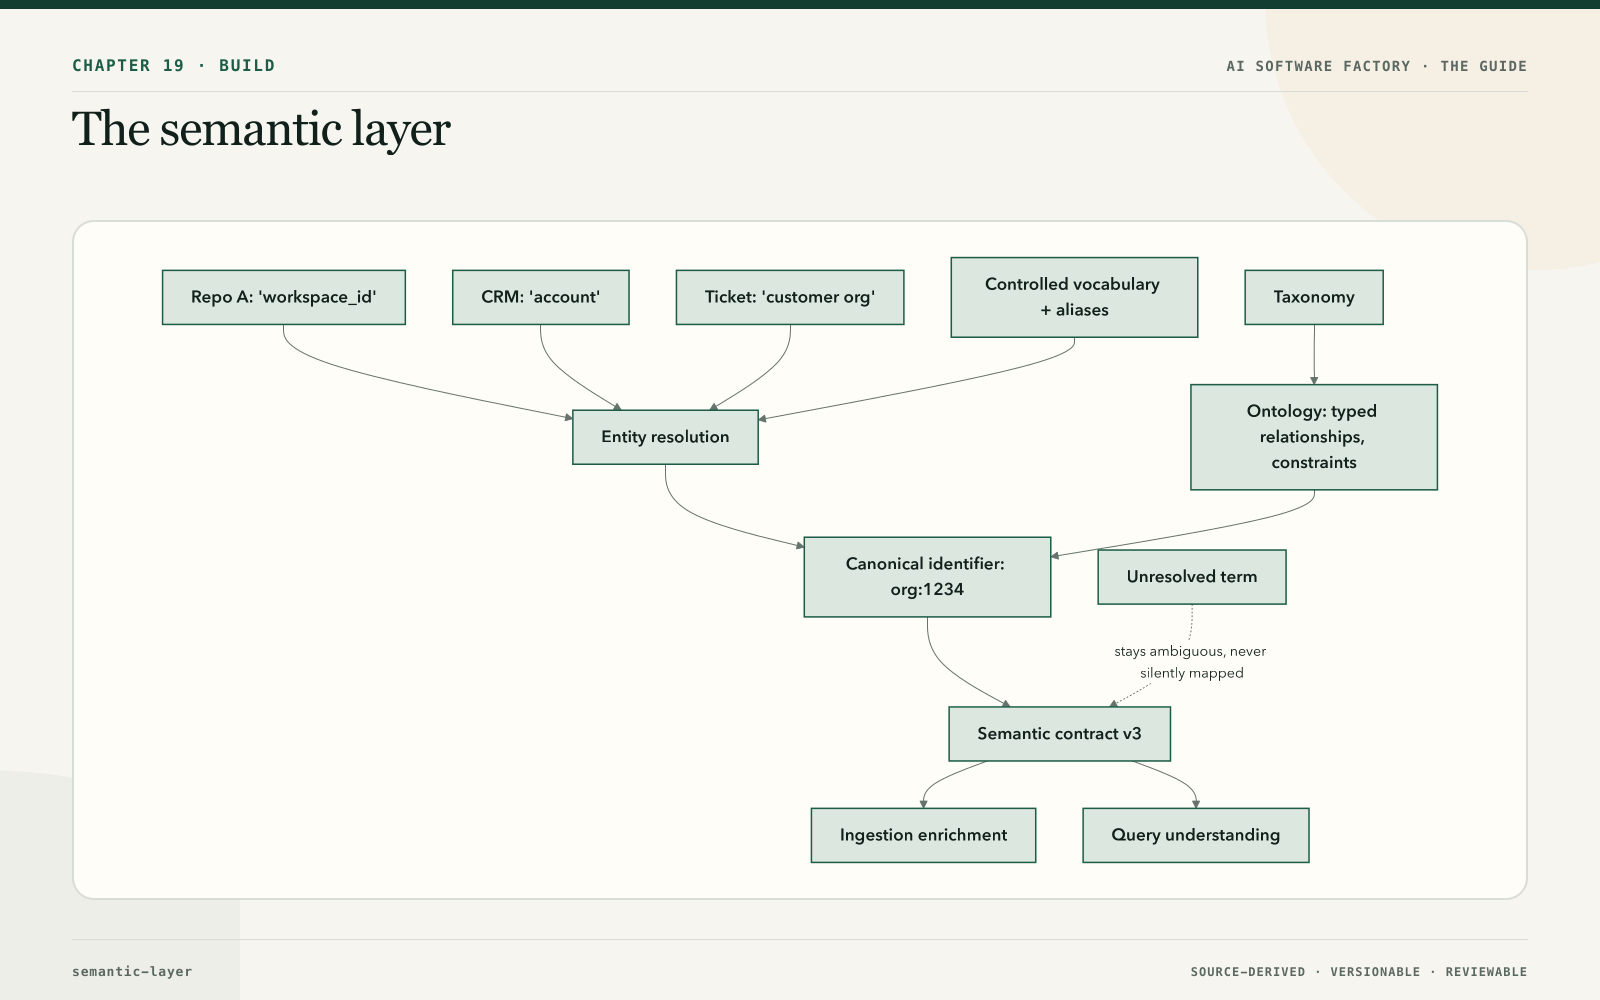Click the Ingestion enrichment node
Screen dimensions: 1600x1000
(923, 835)
